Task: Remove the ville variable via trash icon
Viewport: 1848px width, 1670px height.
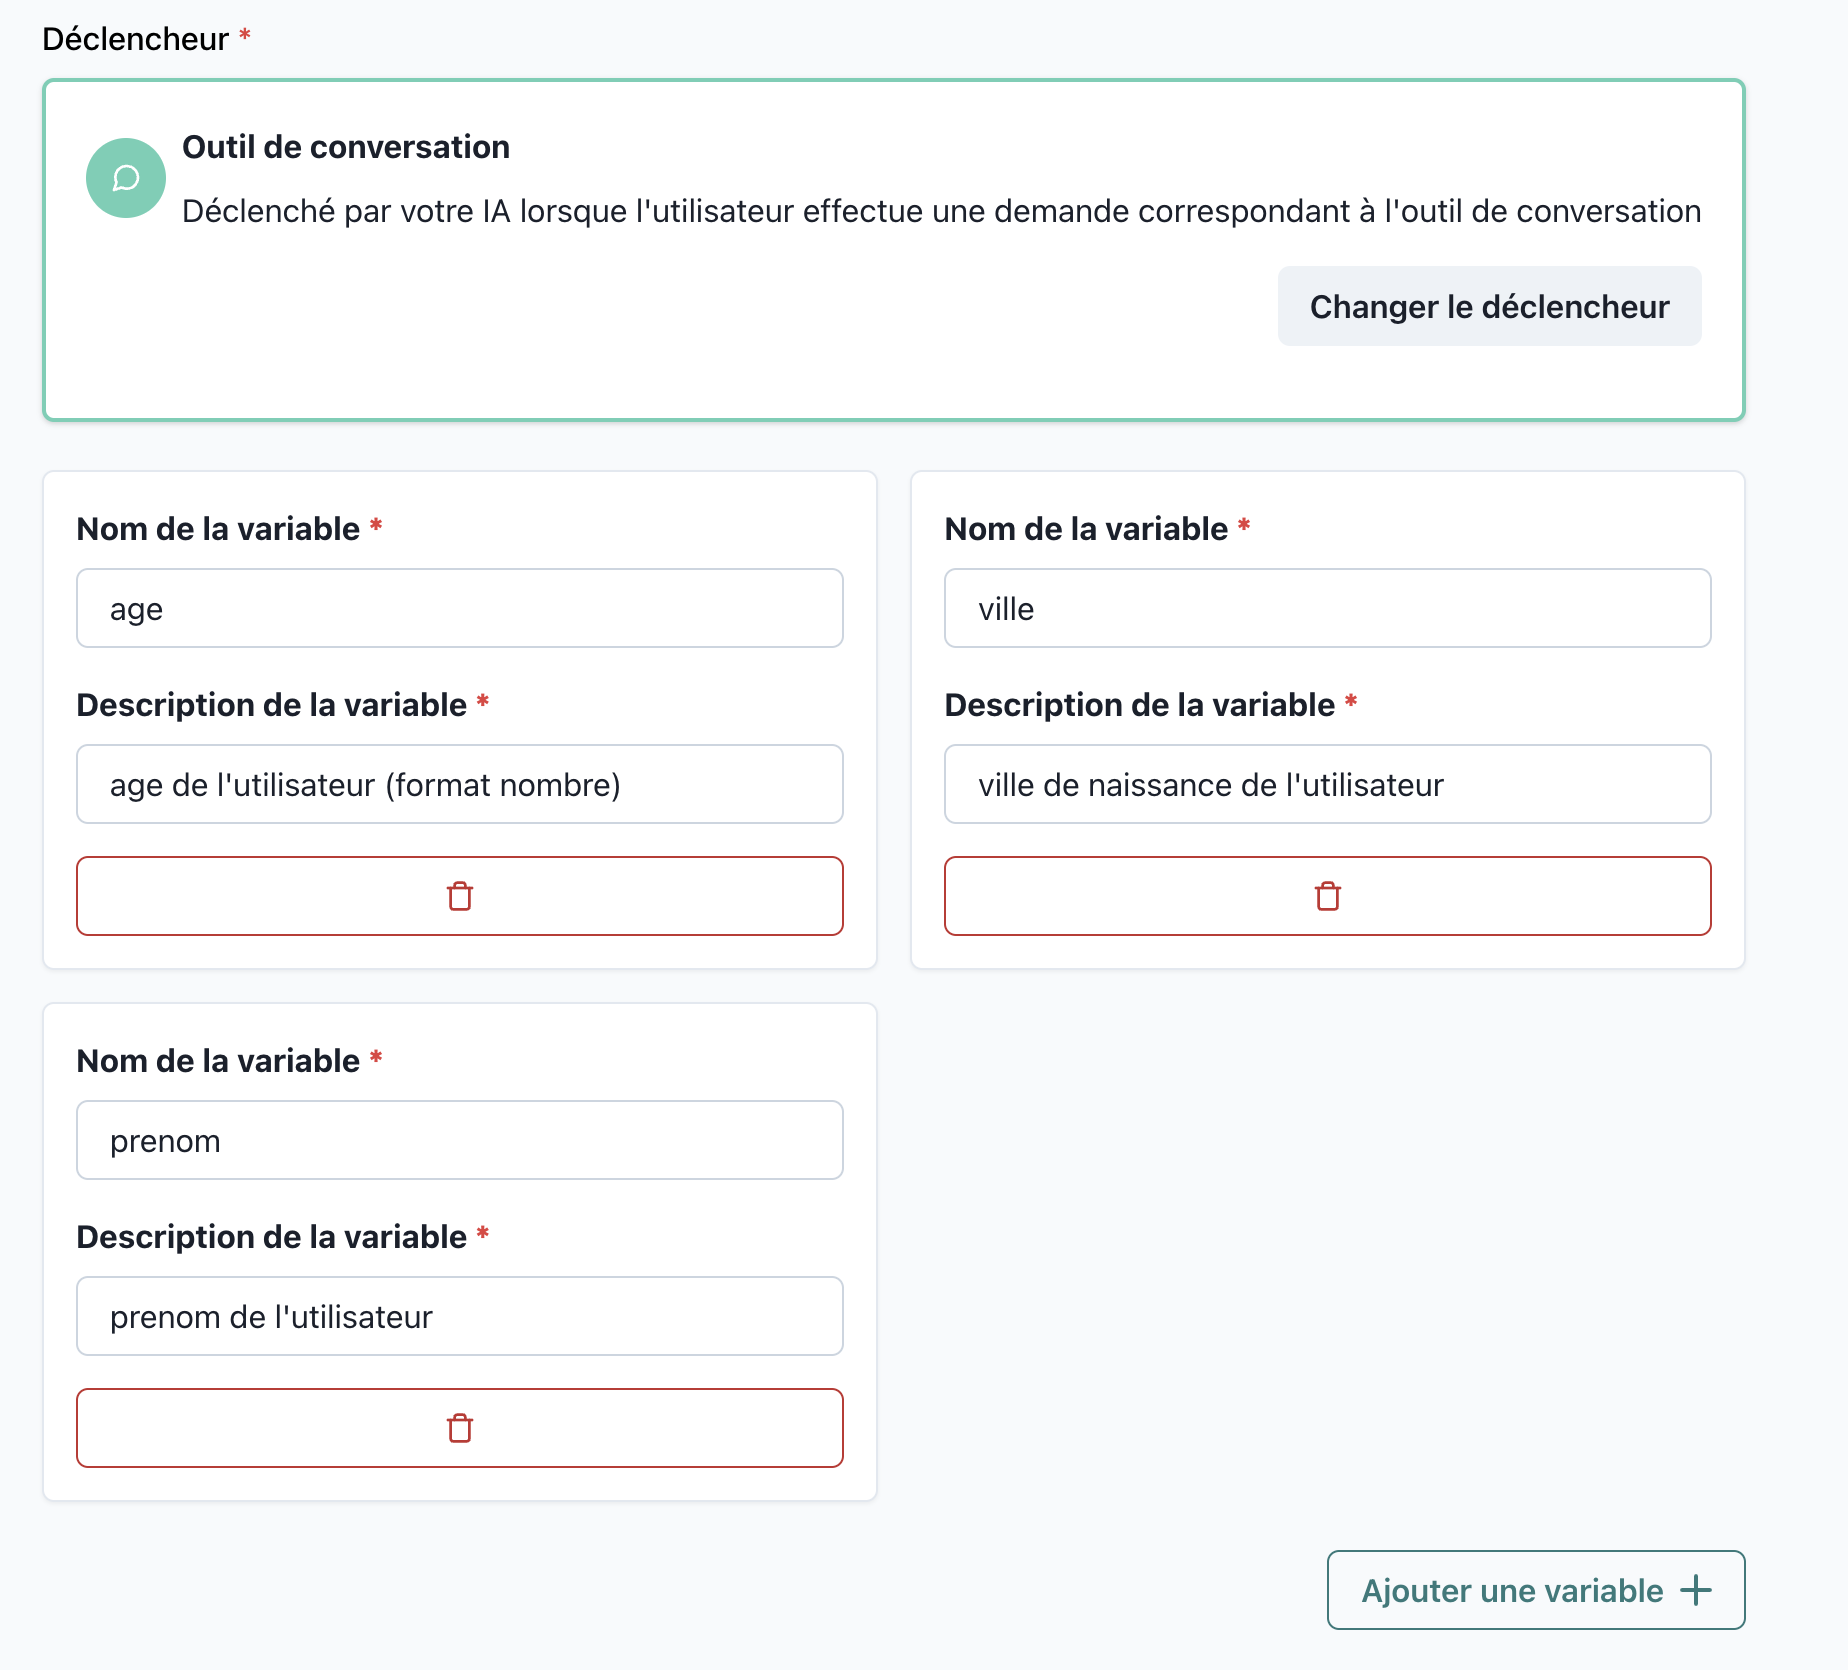Action: [1327, 896]
